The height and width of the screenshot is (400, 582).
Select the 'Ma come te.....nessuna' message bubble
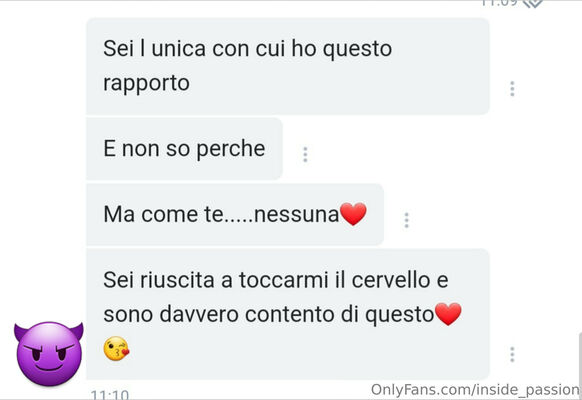pos(235,214)
